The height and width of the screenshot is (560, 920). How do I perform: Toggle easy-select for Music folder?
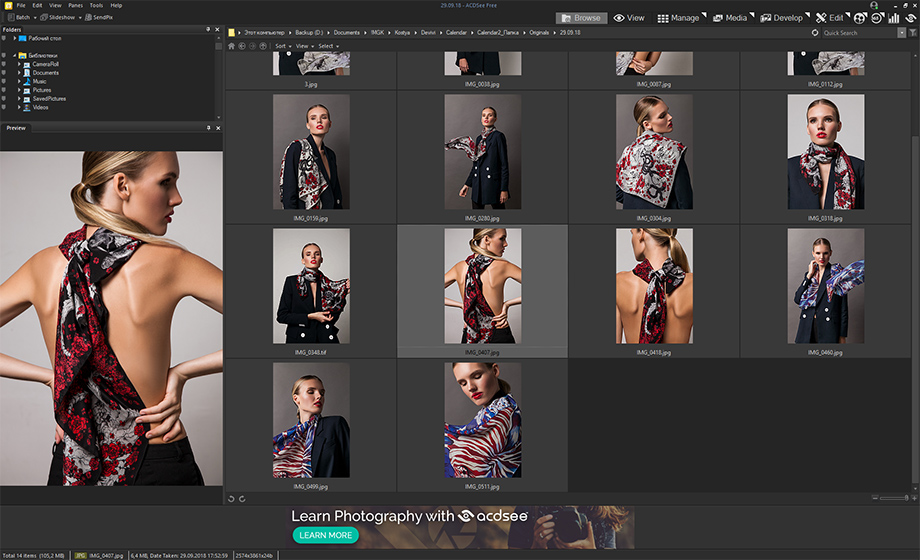tap(4, 81)
